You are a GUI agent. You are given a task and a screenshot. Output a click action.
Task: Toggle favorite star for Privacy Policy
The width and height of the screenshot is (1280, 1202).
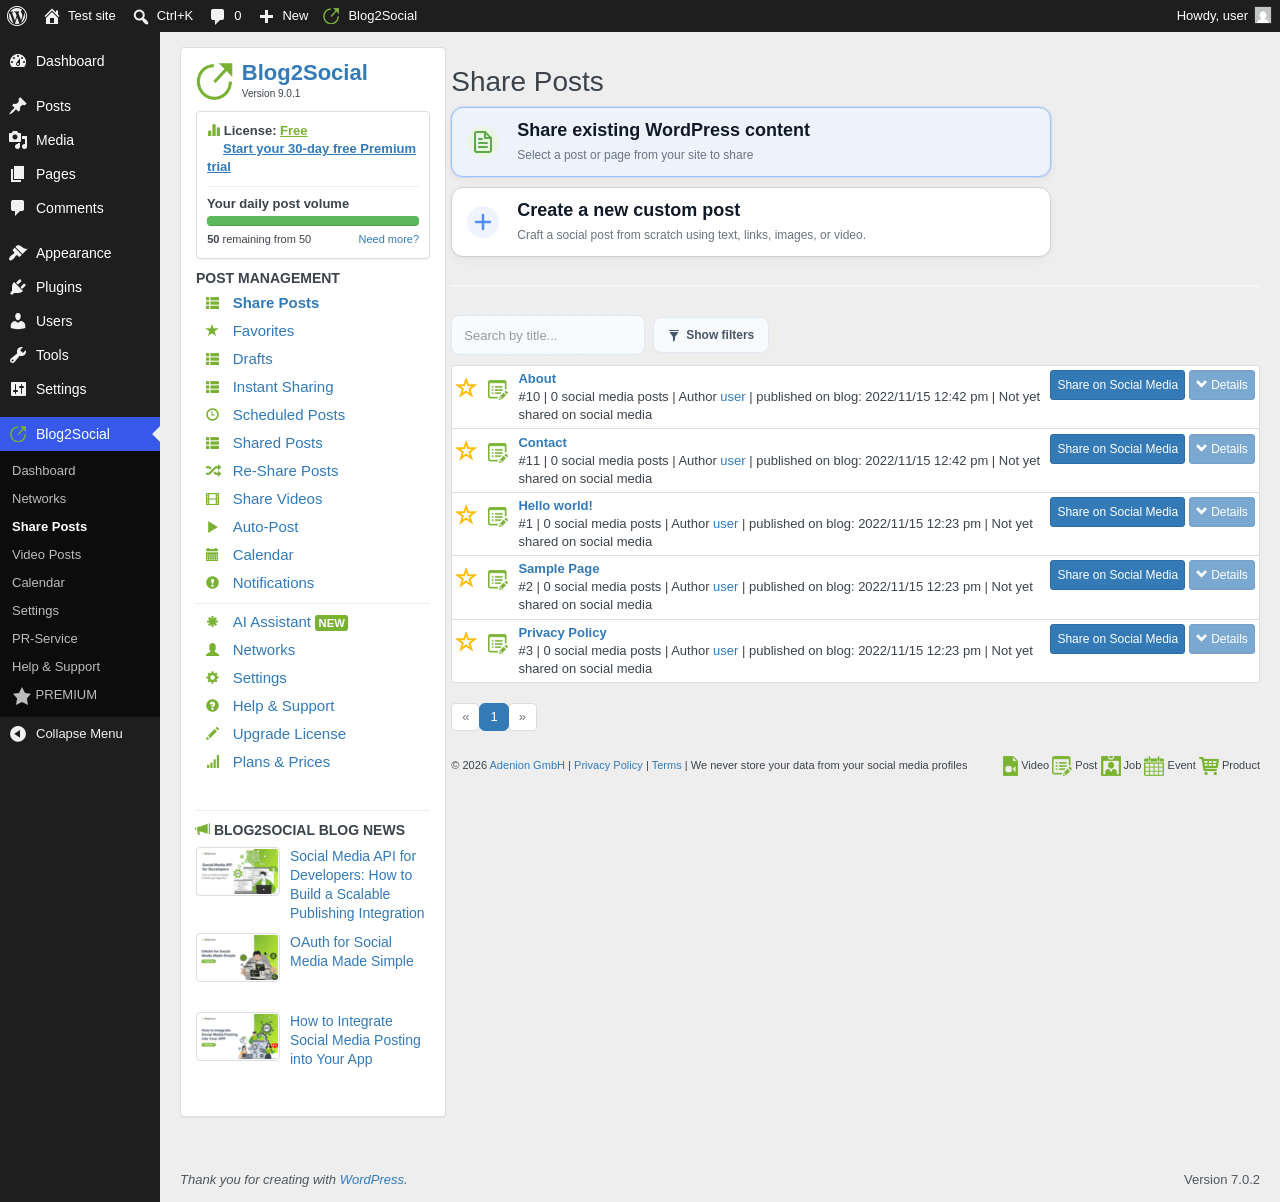click(x=466, y=641)
